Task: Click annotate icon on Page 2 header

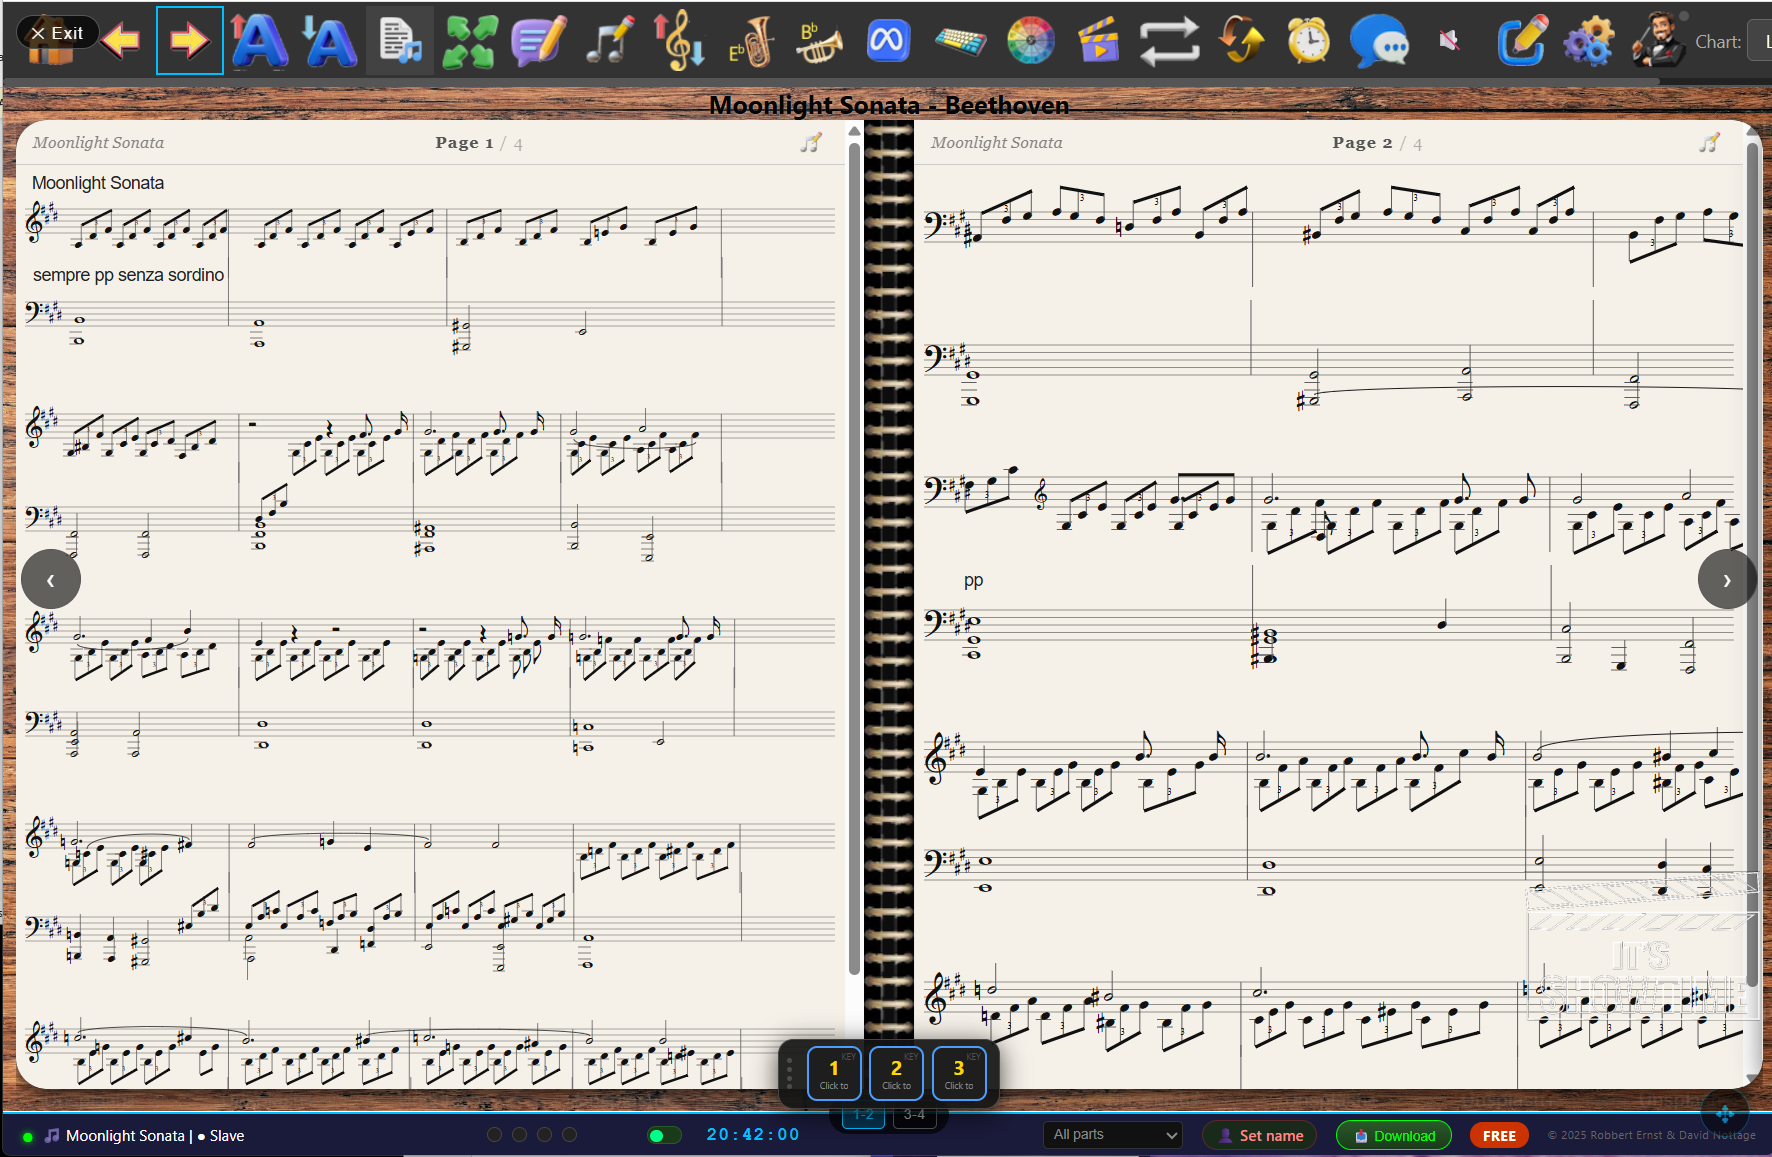Action: pos(1710,143)
